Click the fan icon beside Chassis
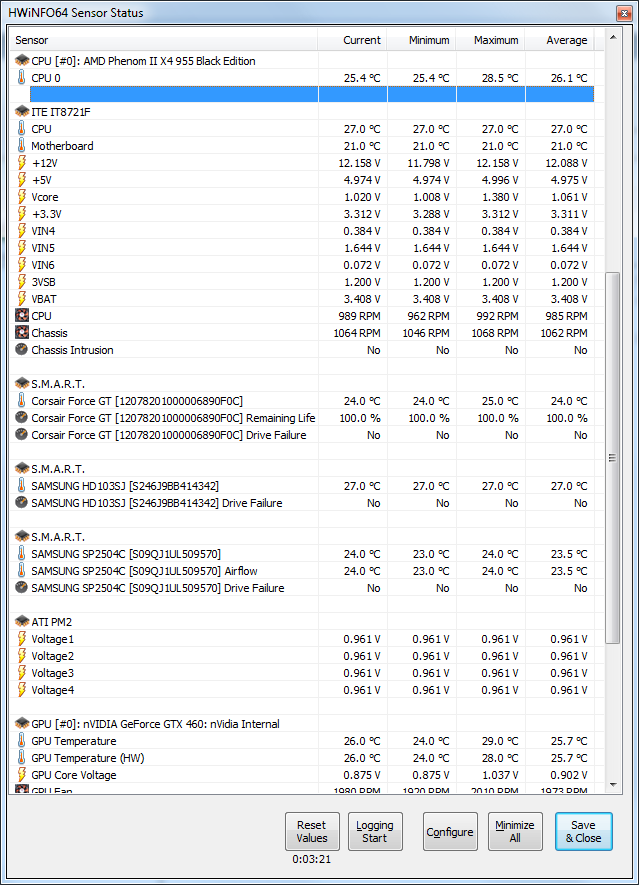 coord(21,332)
